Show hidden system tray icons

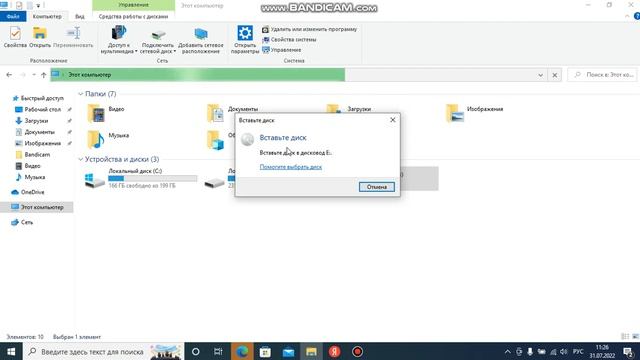click(507, 351)
